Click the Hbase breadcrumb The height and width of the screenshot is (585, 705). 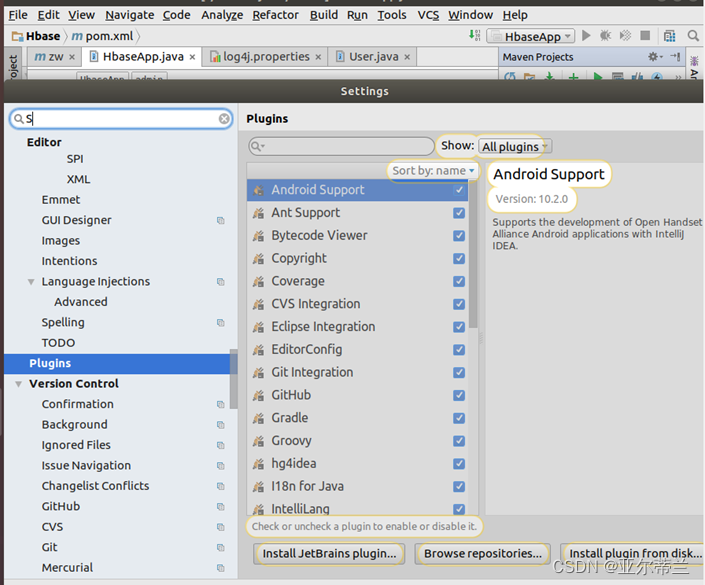(x=36, y=36)
